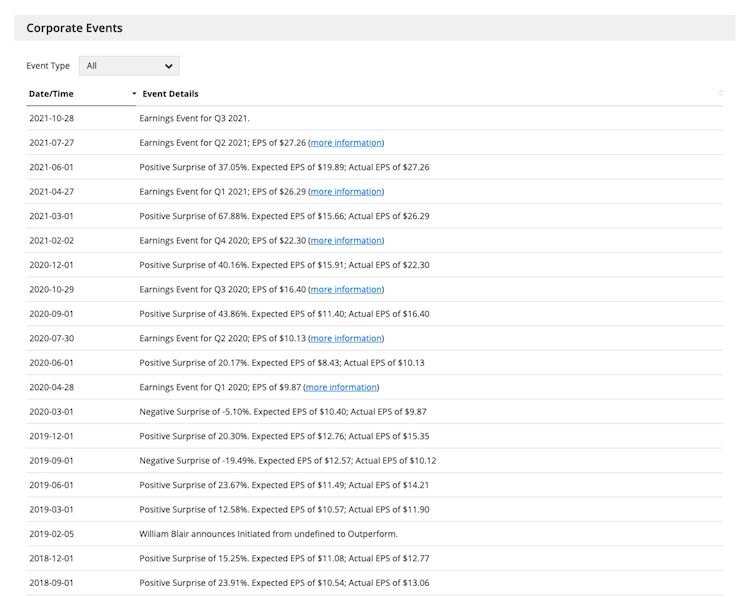750x597 pixels.
Task: Open the Event Type dropdown
Action: [x=129, y=66]
